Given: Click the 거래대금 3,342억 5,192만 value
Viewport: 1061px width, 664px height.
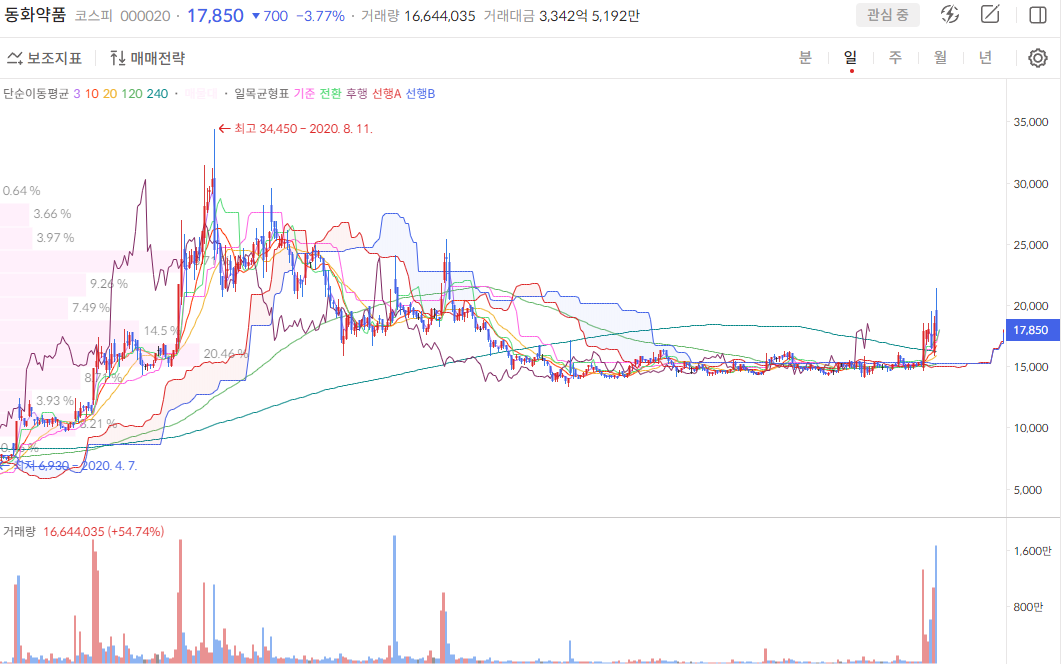Looking at the screenshot, I should click(x=562, y=16).
